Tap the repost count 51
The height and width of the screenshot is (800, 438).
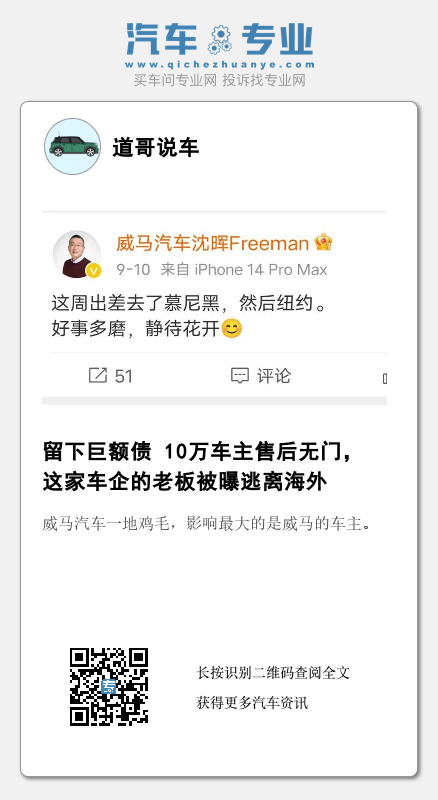pyautogui.click(x=124, y=377)
